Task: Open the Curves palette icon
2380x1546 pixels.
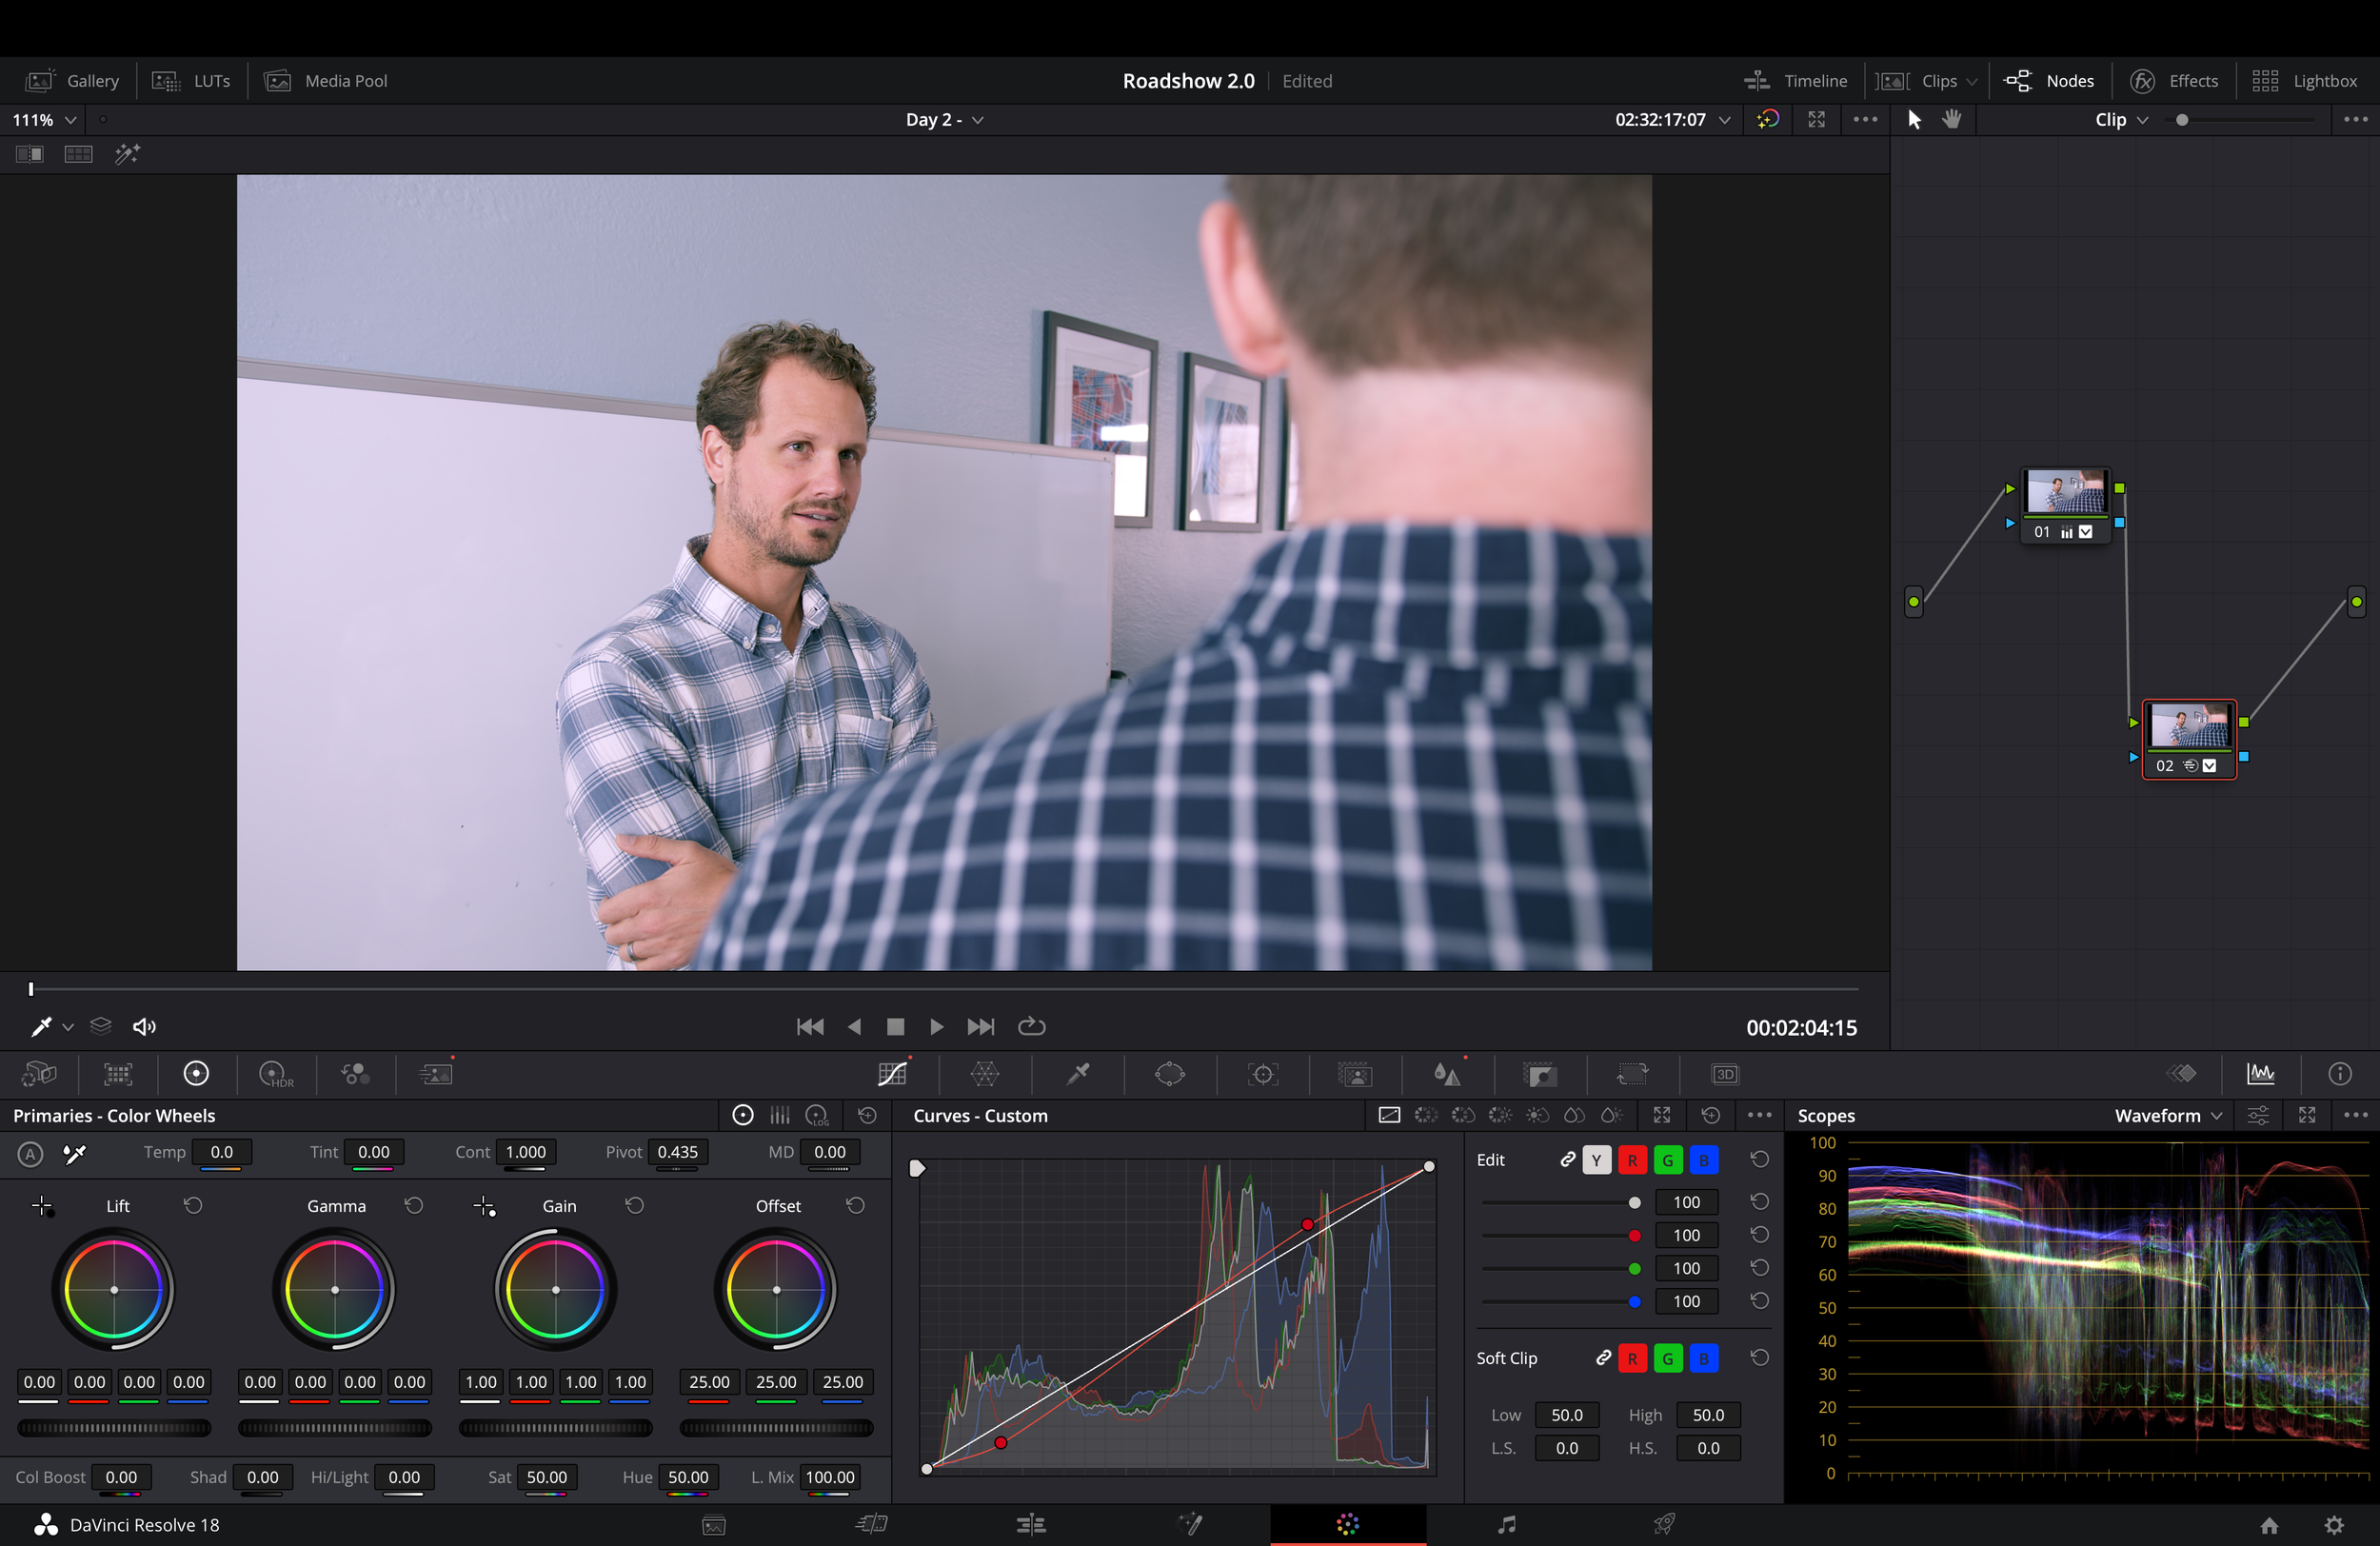Action: [x=892, y=1074]
